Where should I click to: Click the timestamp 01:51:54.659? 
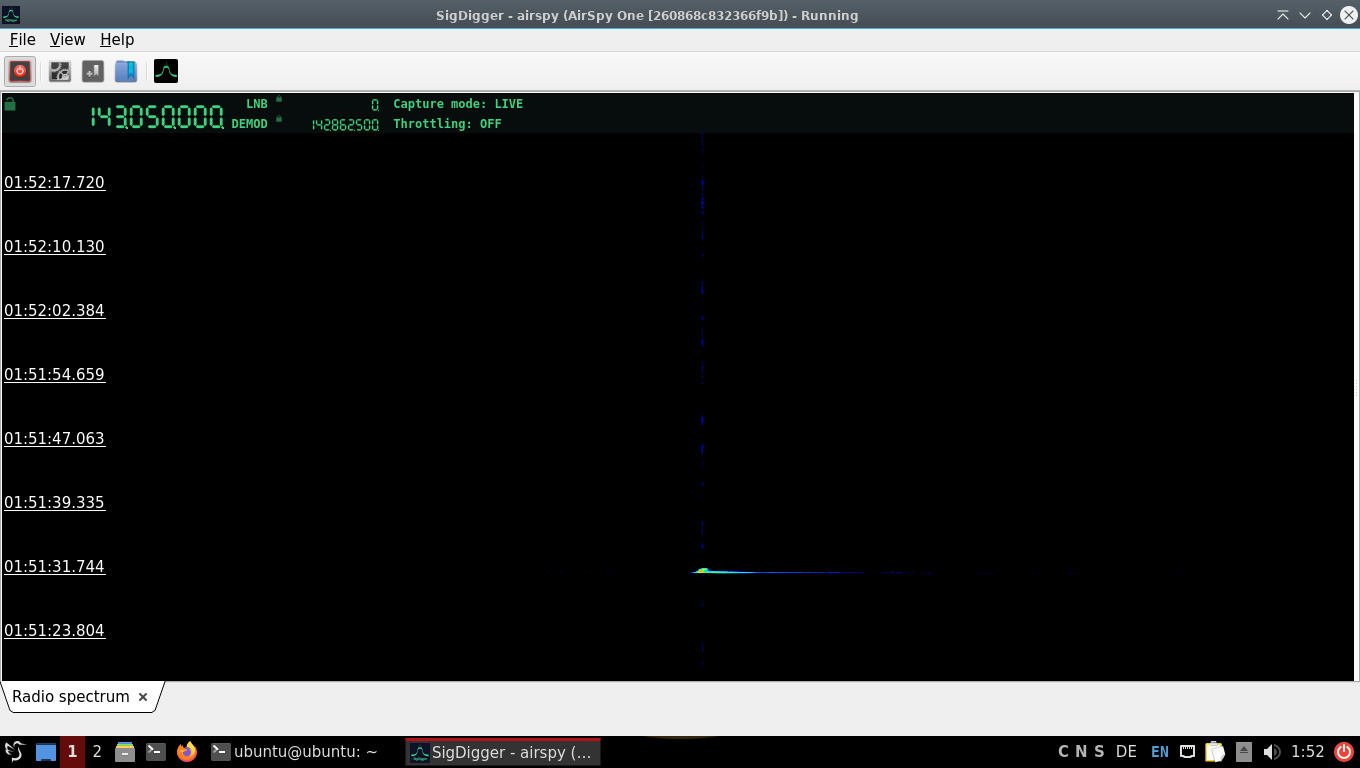click(x=55, y=374)
